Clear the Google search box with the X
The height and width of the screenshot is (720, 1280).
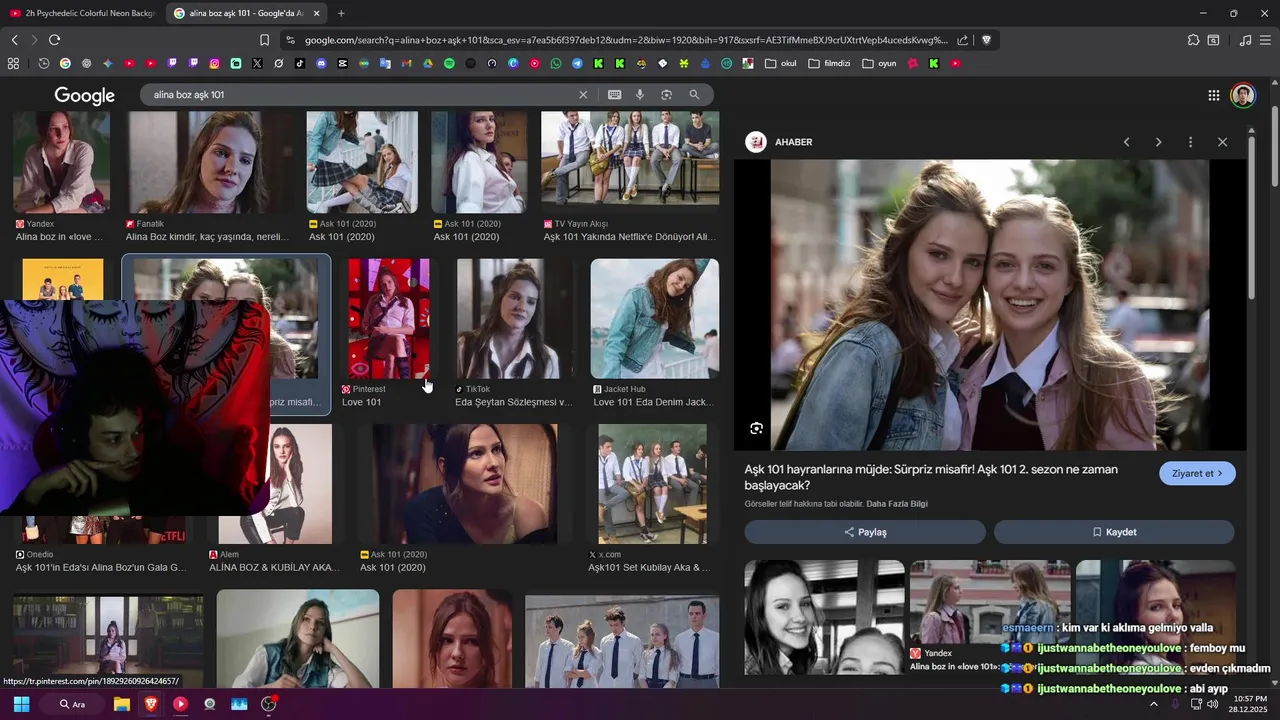[583, 95]
